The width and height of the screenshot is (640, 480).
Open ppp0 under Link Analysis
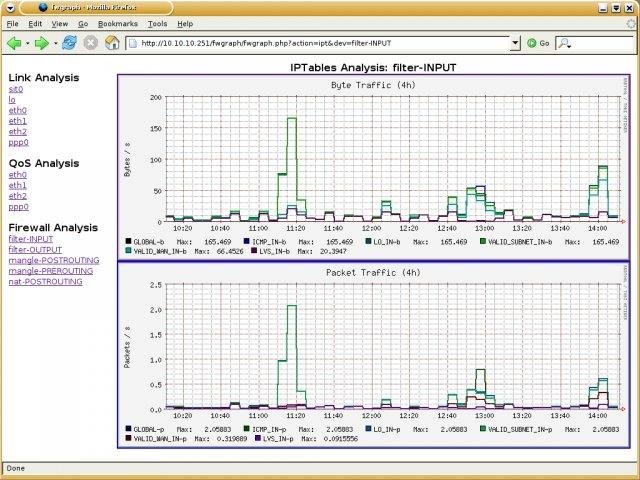[19, 142]
